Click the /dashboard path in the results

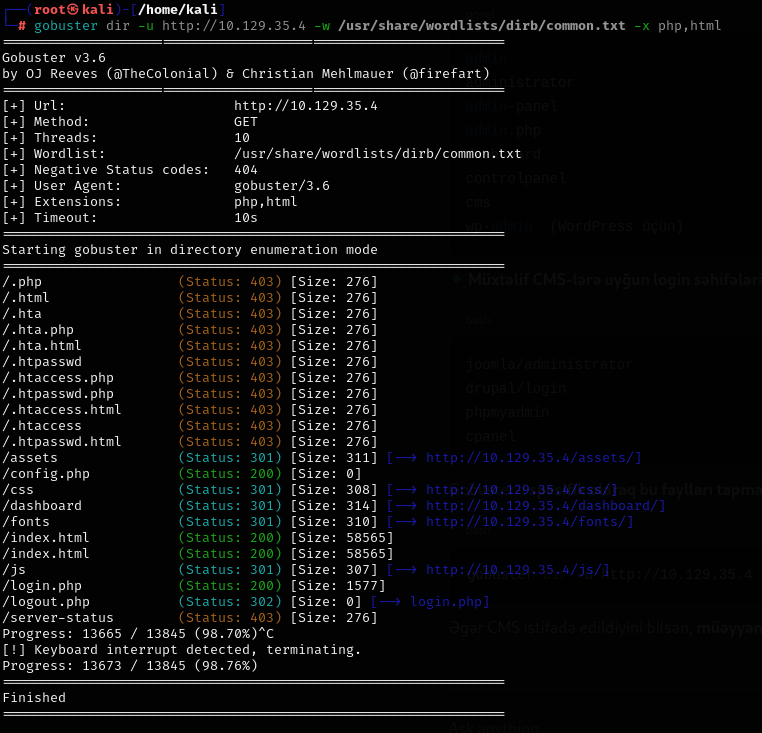click(x=42, y=506)
